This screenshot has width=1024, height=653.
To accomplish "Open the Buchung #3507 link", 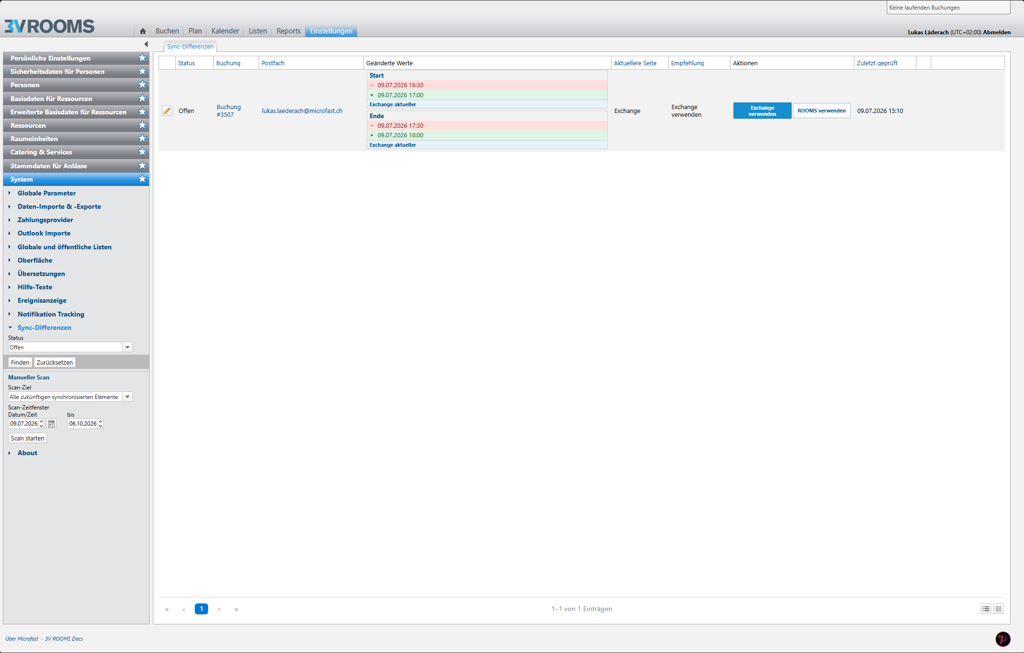I will 229,111.
